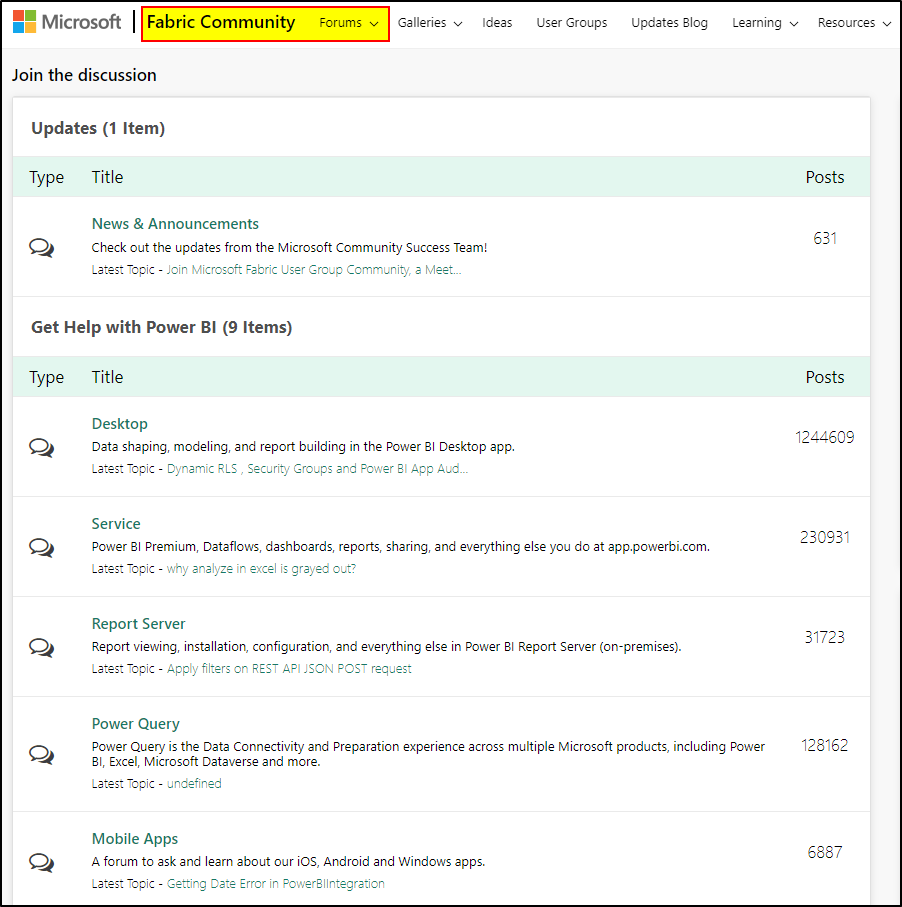Open topic 'Getting Date Error in PowerBIIntegration'
Viewport: 902px width, 907px height.
276,884
